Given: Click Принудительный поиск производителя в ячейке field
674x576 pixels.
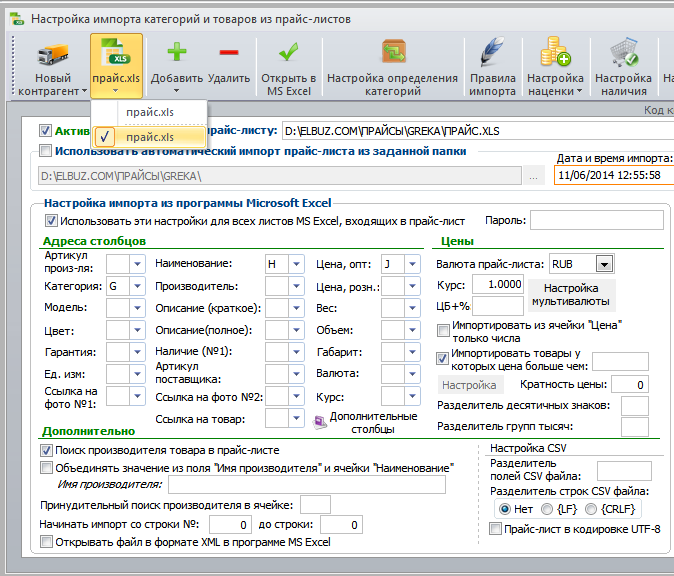Looking at the screenshot, I should (x=315, y=505).
